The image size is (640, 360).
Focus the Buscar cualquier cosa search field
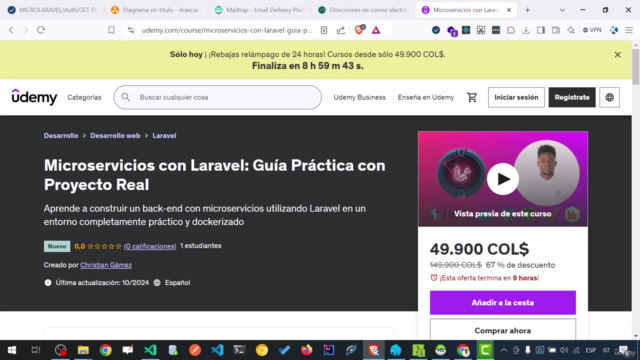point(218,97)
